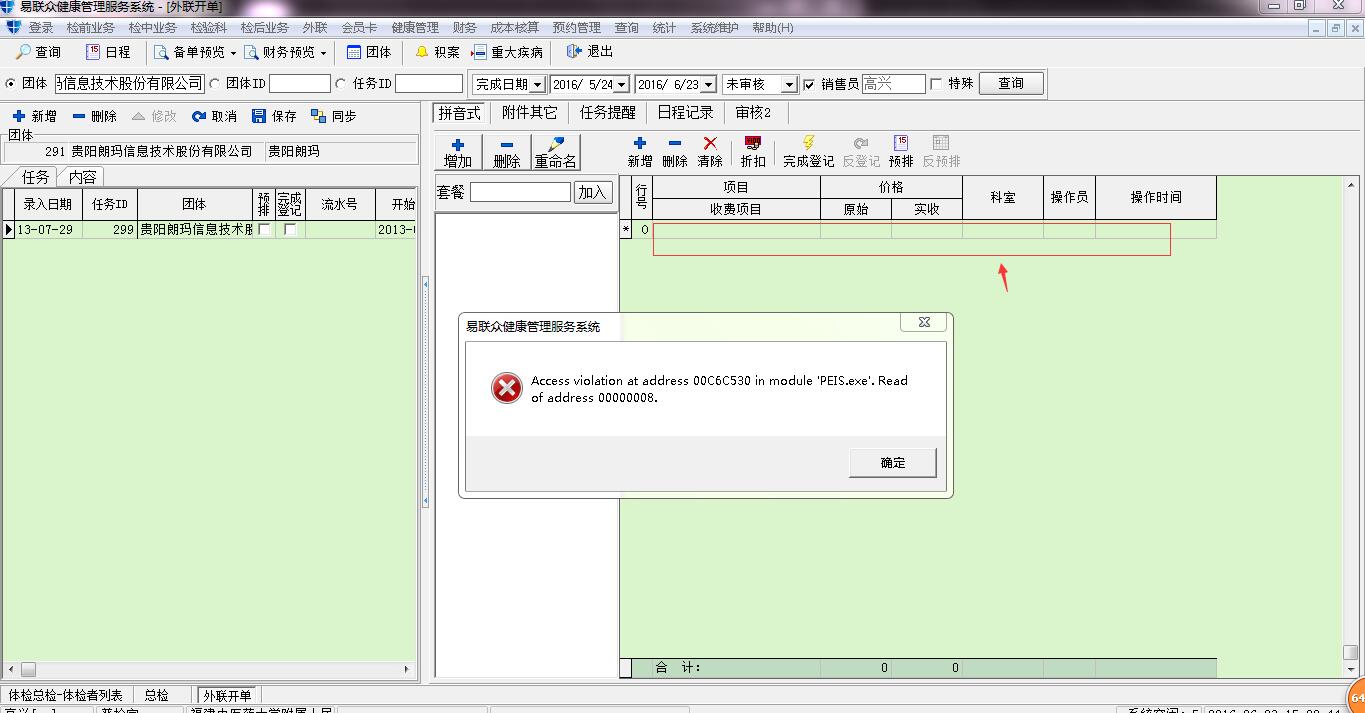Viewport: 1365px width, 713px height.
Task: Open the 2016/5/24 start date picker
Action: click(622, 84)
